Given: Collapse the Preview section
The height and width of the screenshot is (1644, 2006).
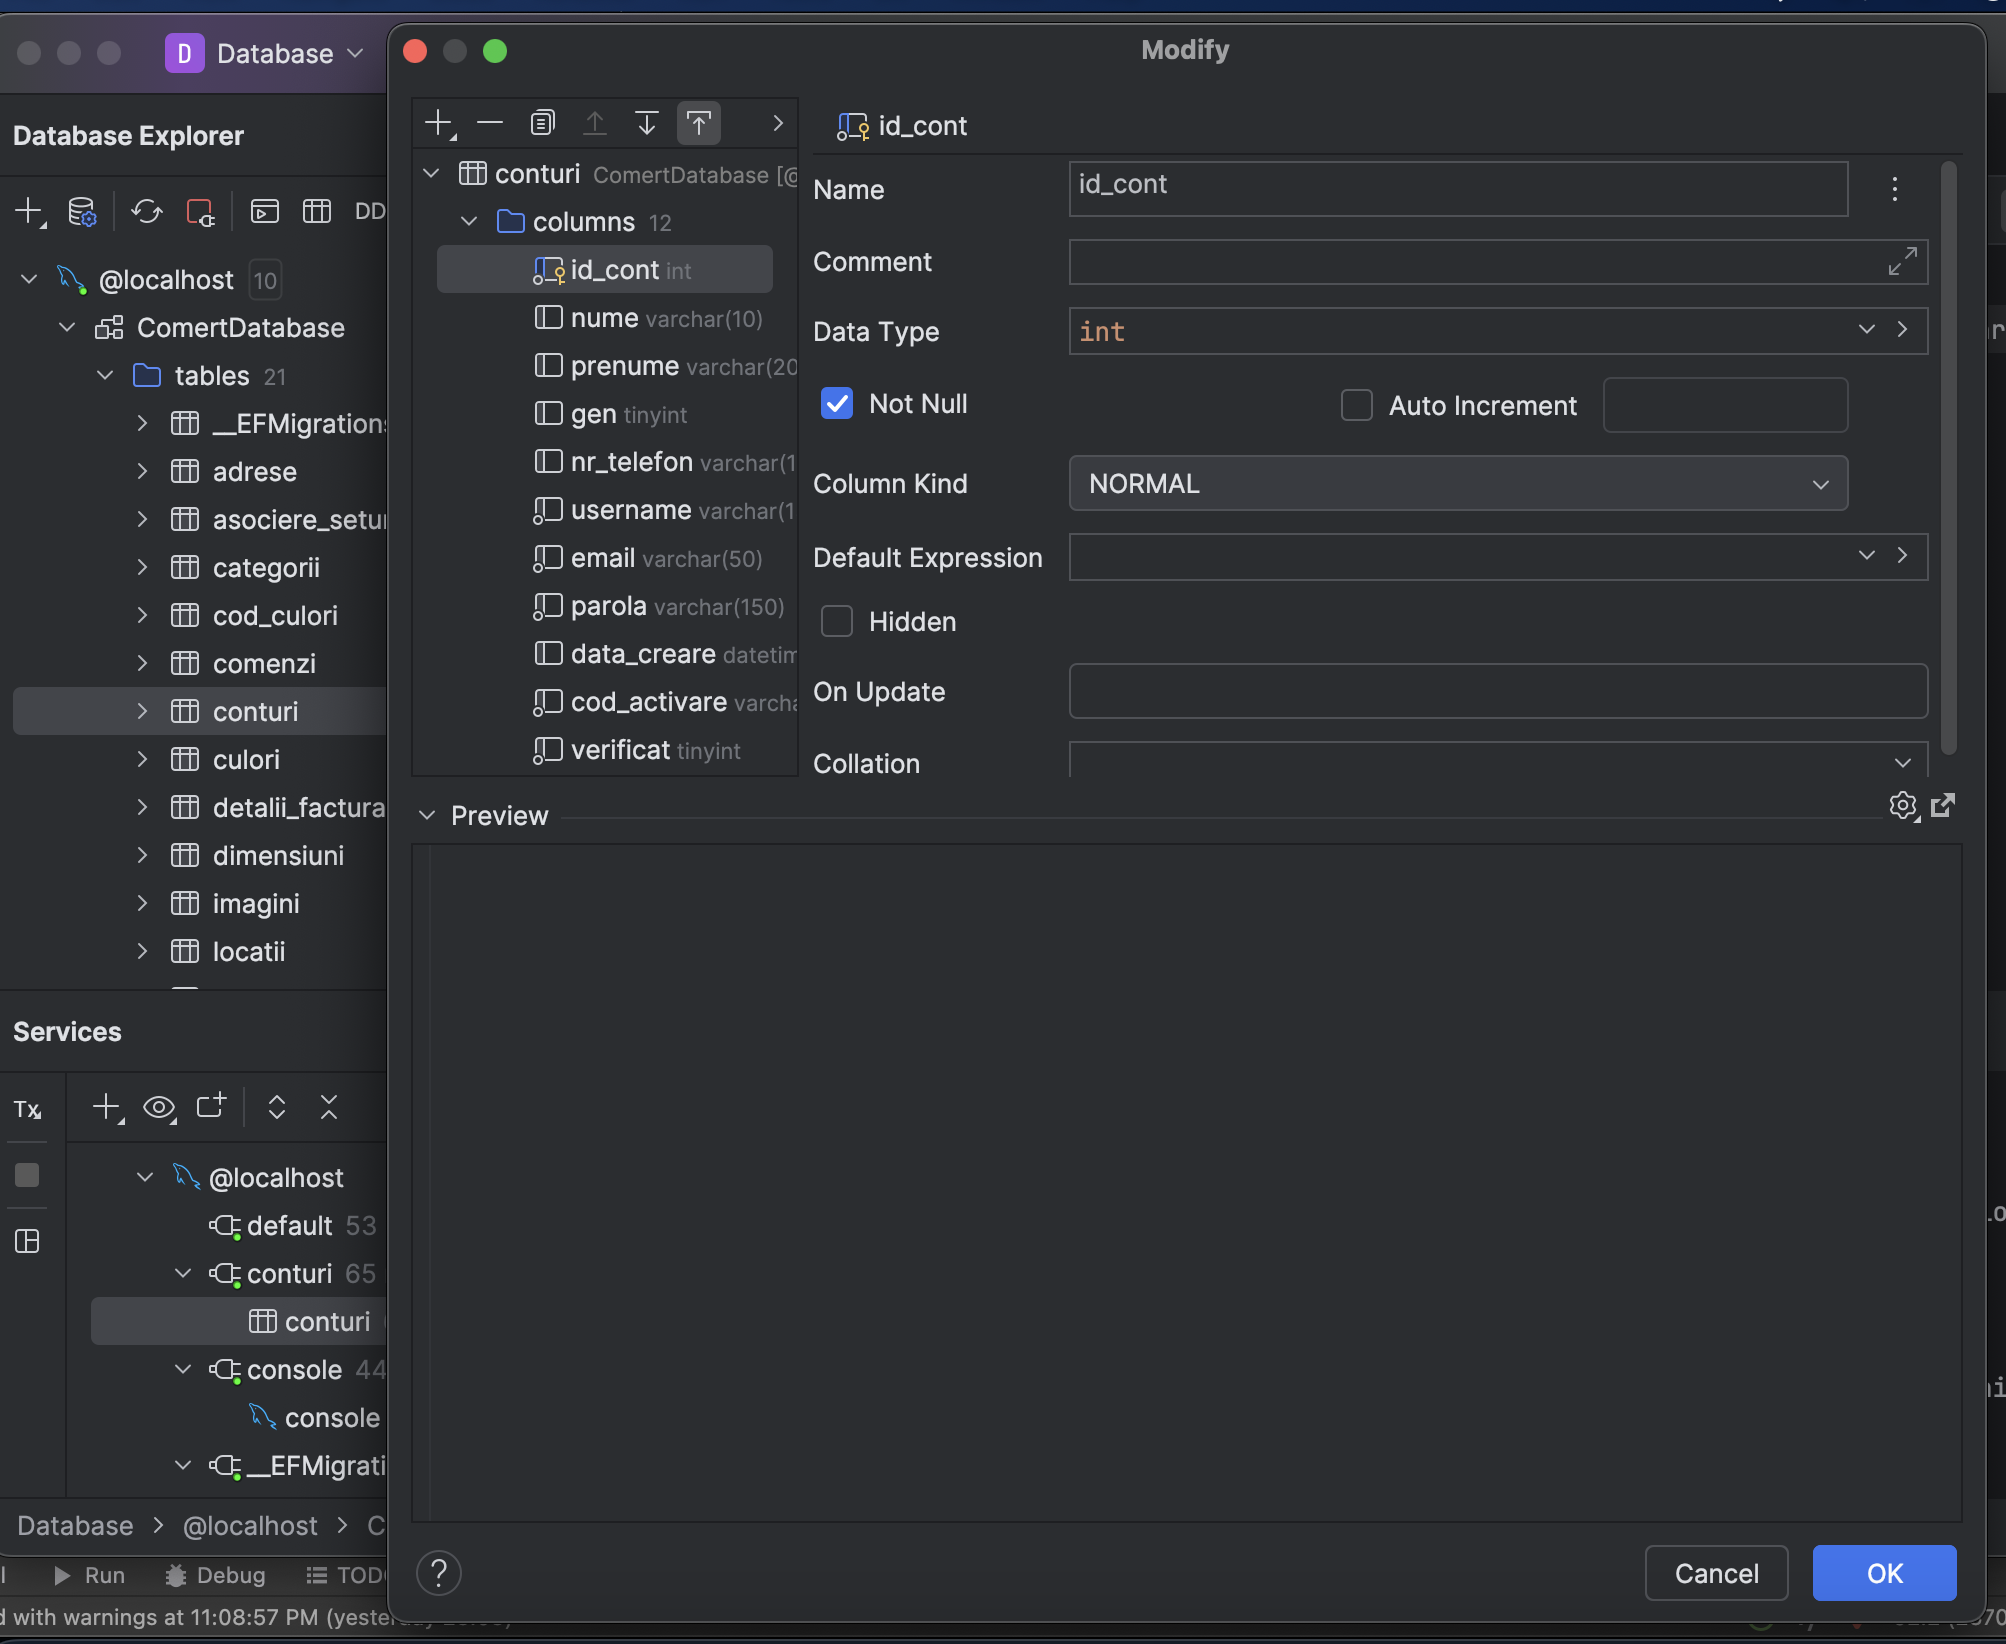Looking at the screenshot, I should click(x=428, y=816).
